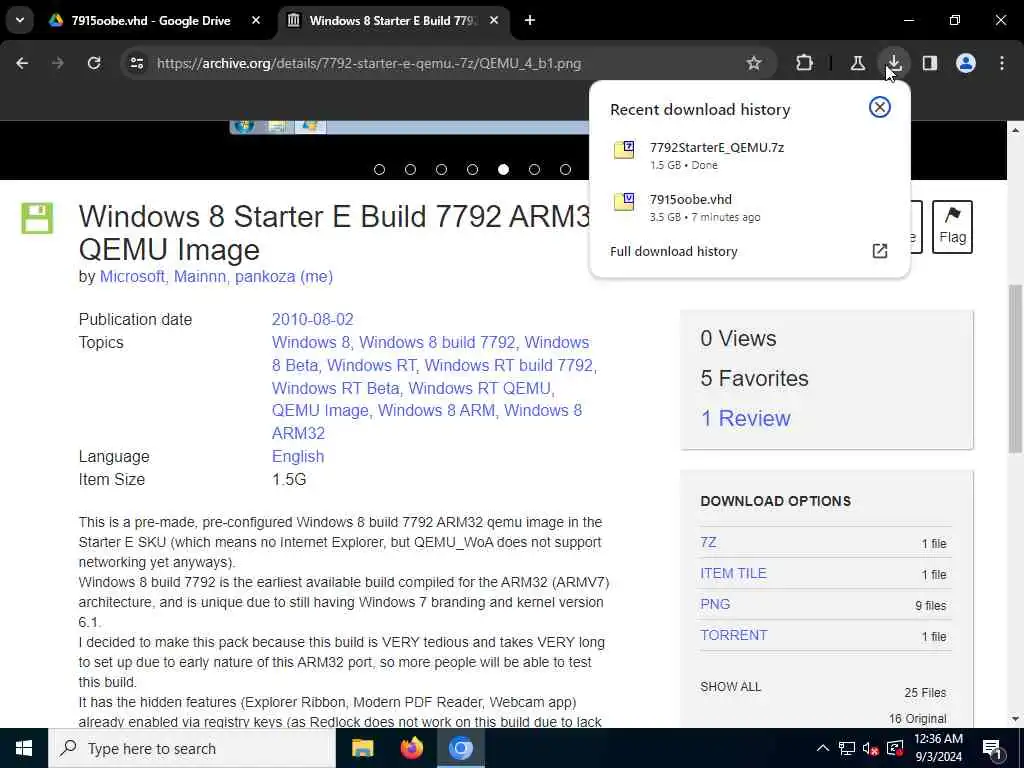Viewport: 1024px width, 768px height.
Task: Click the 7915oobe.vhd file icon in downloads
Action: pyautogui.click(x=624, y=202)
